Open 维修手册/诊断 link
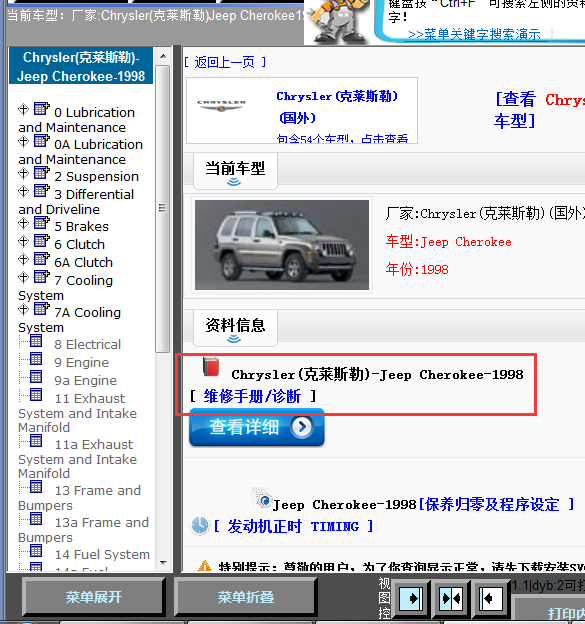 click(252, 396)
